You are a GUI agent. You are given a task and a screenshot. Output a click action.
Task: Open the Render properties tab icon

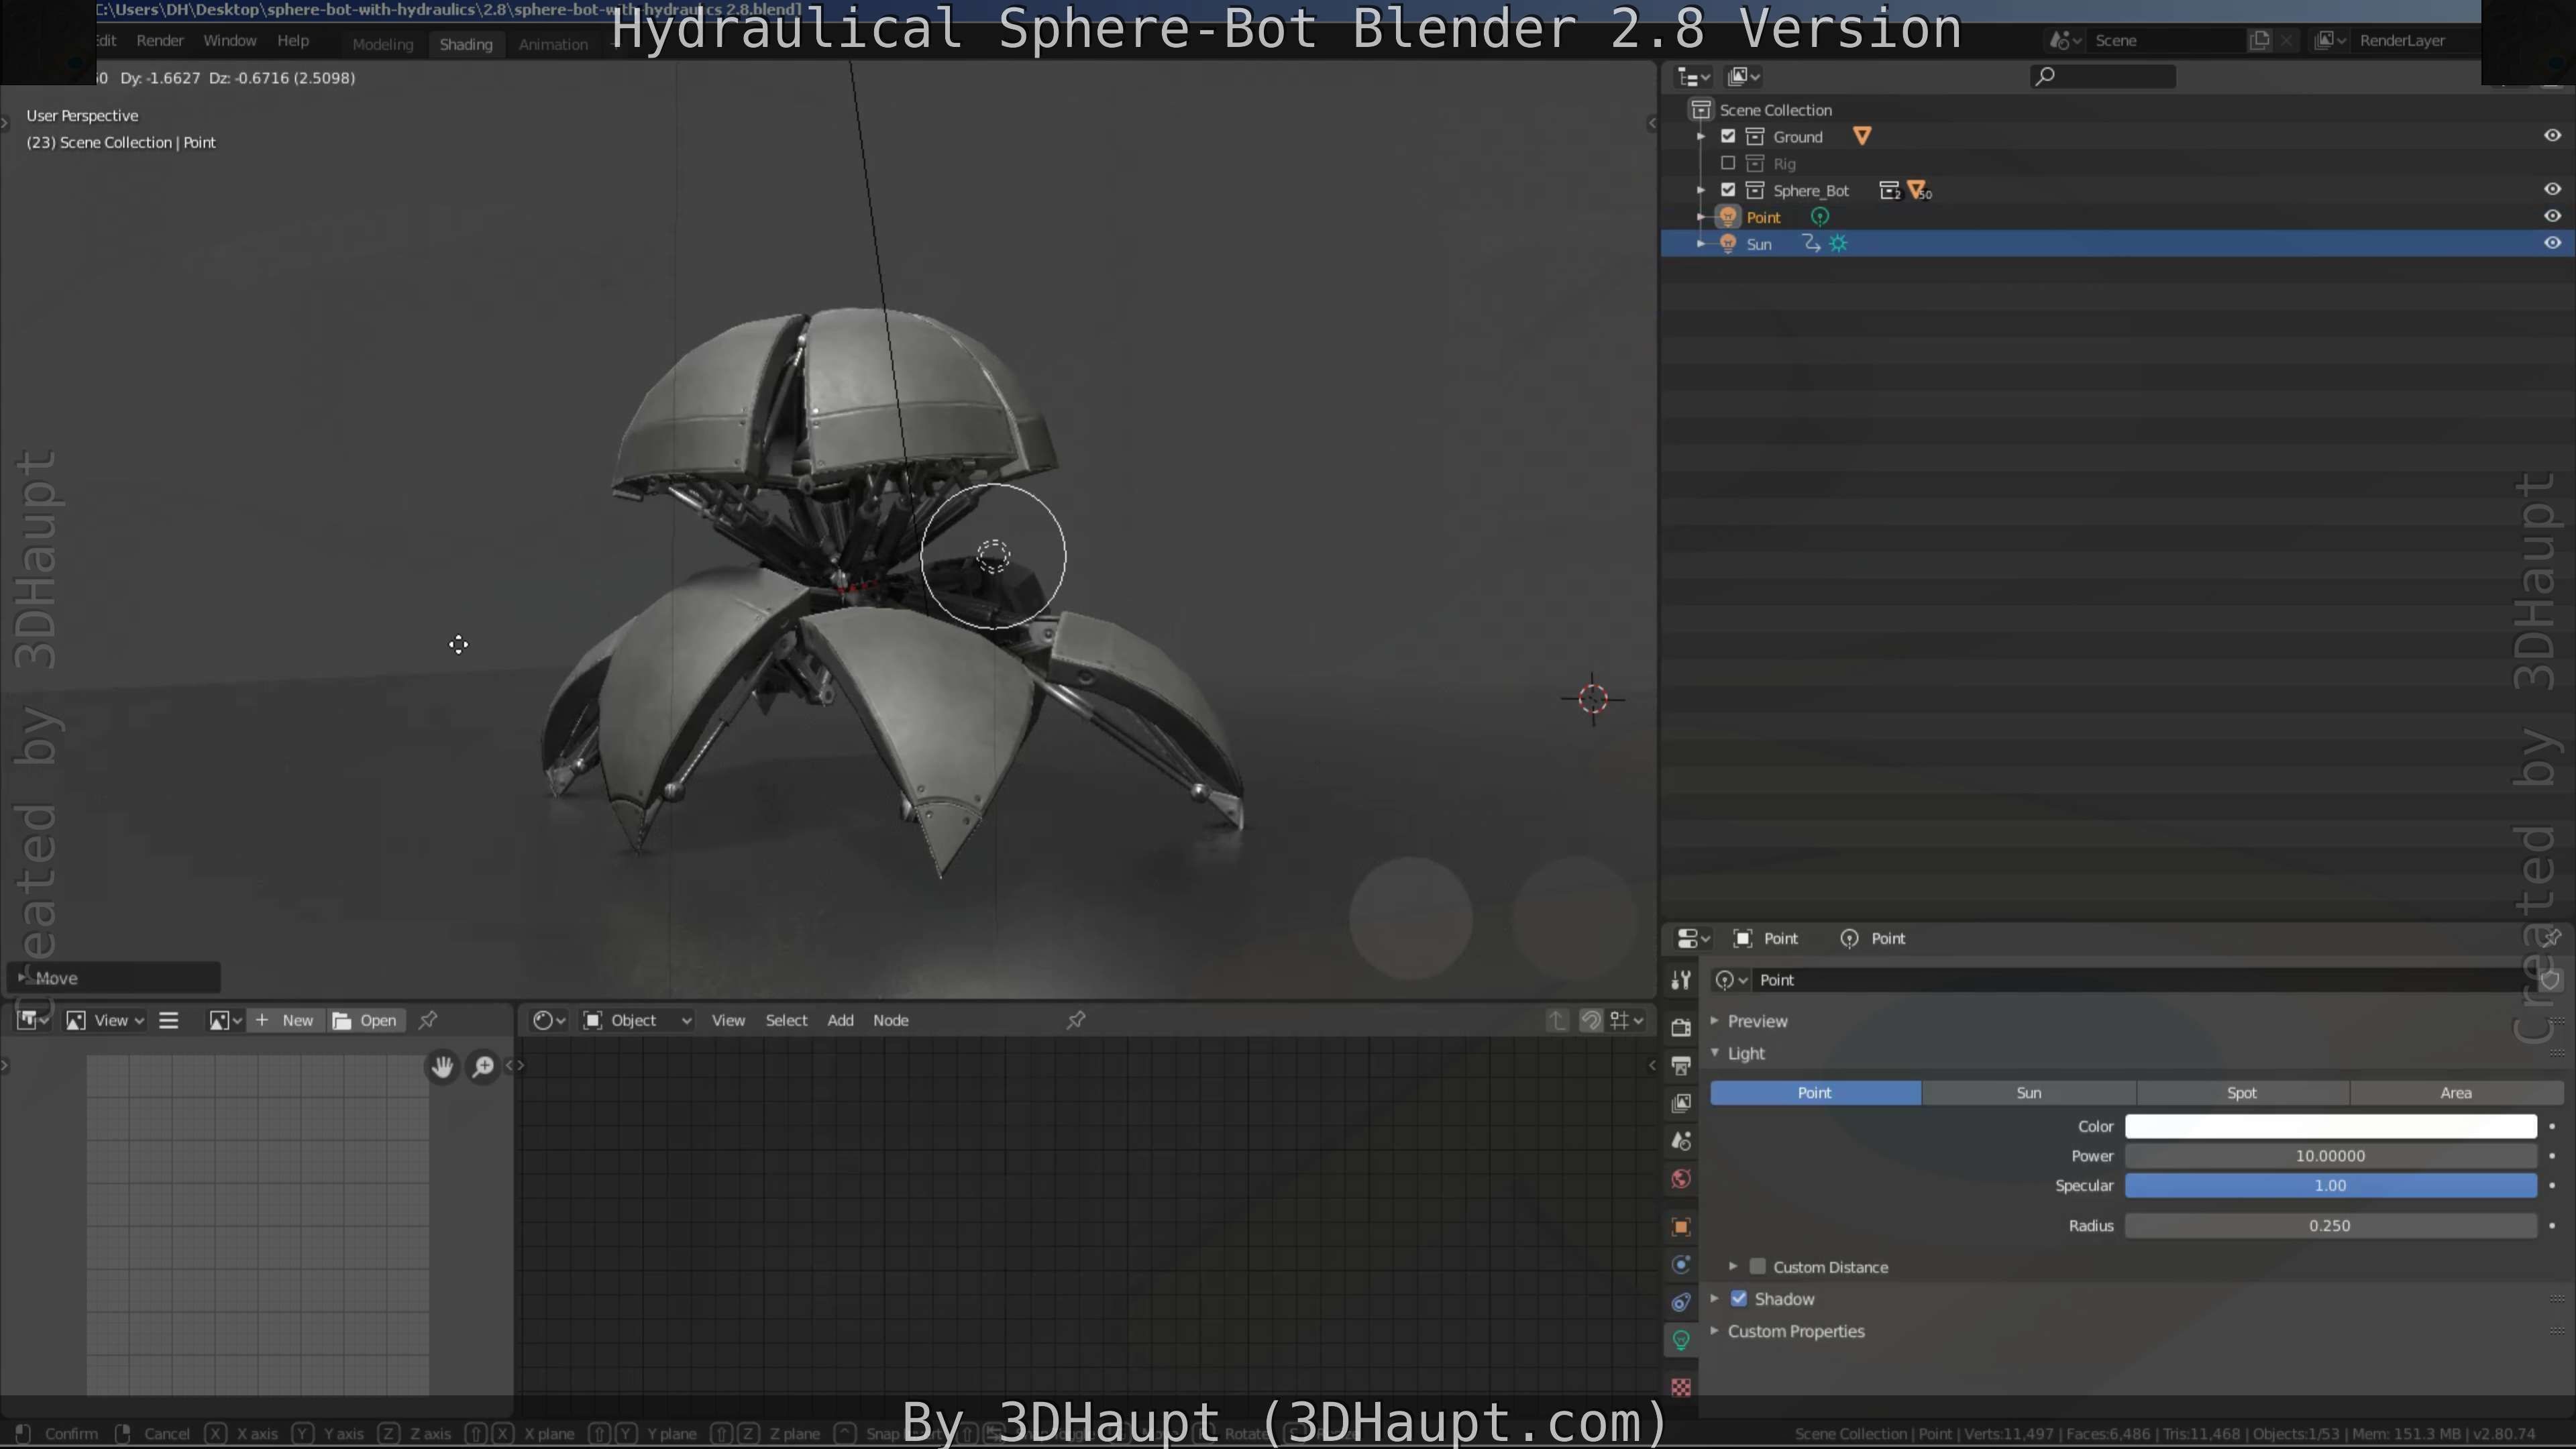coord(1681,1027)
